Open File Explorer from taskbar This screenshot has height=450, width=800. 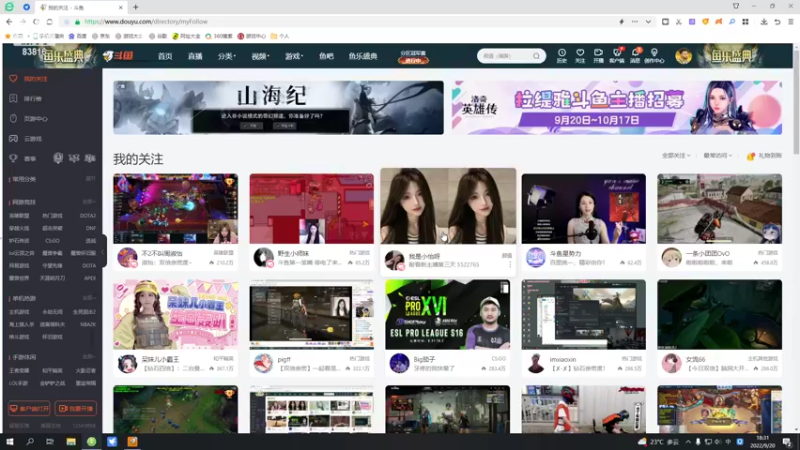coord(71,441)
